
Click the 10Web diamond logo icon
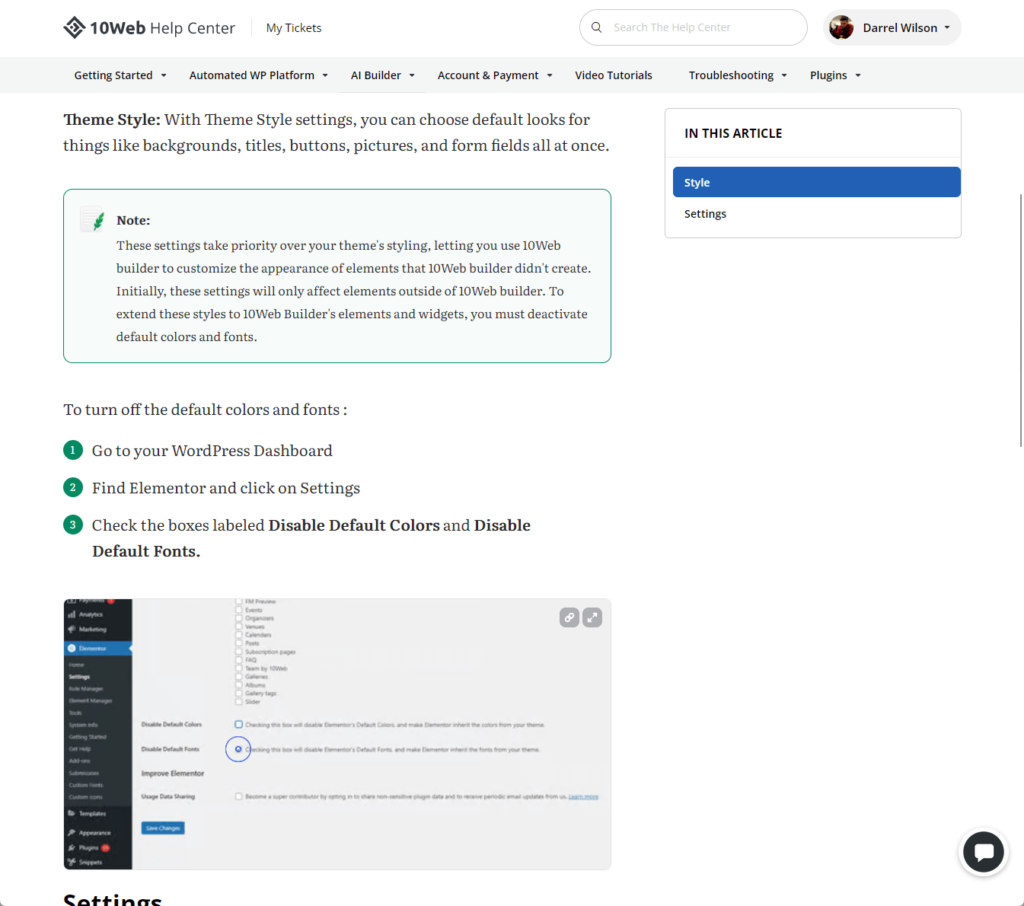[74, 27]
